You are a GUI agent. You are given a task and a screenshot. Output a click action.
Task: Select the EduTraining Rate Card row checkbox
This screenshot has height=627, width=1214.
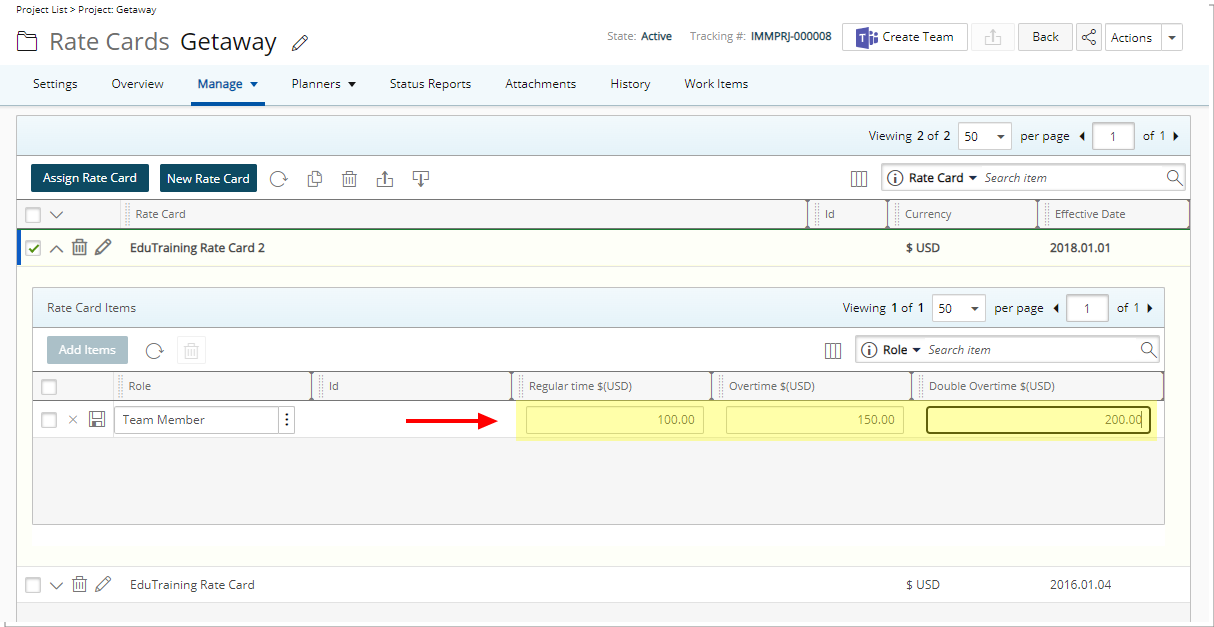[x=33, y=585]
